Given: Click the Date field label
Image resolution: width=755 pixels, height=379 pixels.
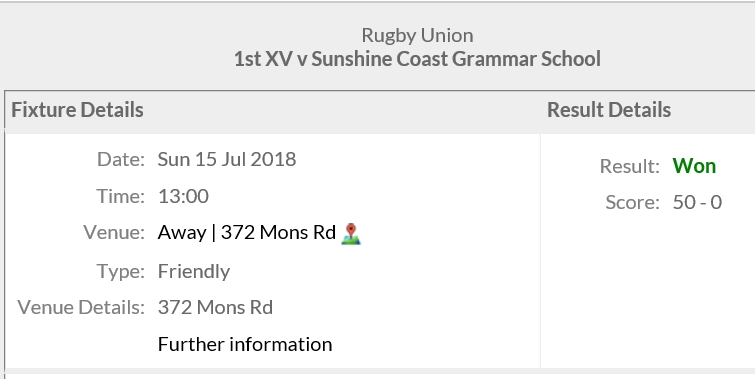Looking at the screenshot, I should [121, 159].
